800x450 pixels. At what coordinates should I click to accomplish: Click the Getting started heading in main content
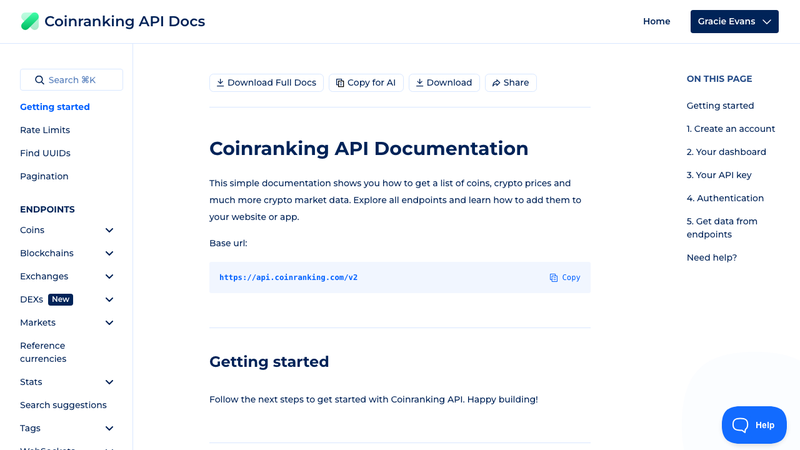(269, 362)
